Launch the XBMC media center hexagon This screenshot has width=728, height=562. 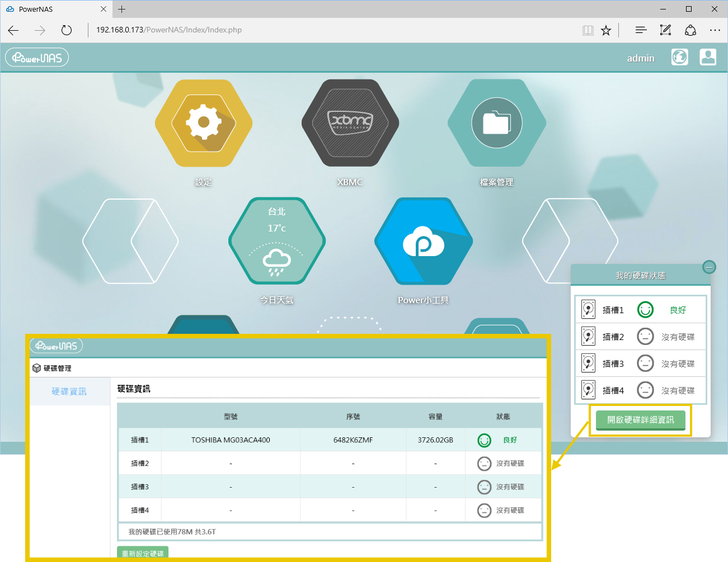(x=350, y=124)
